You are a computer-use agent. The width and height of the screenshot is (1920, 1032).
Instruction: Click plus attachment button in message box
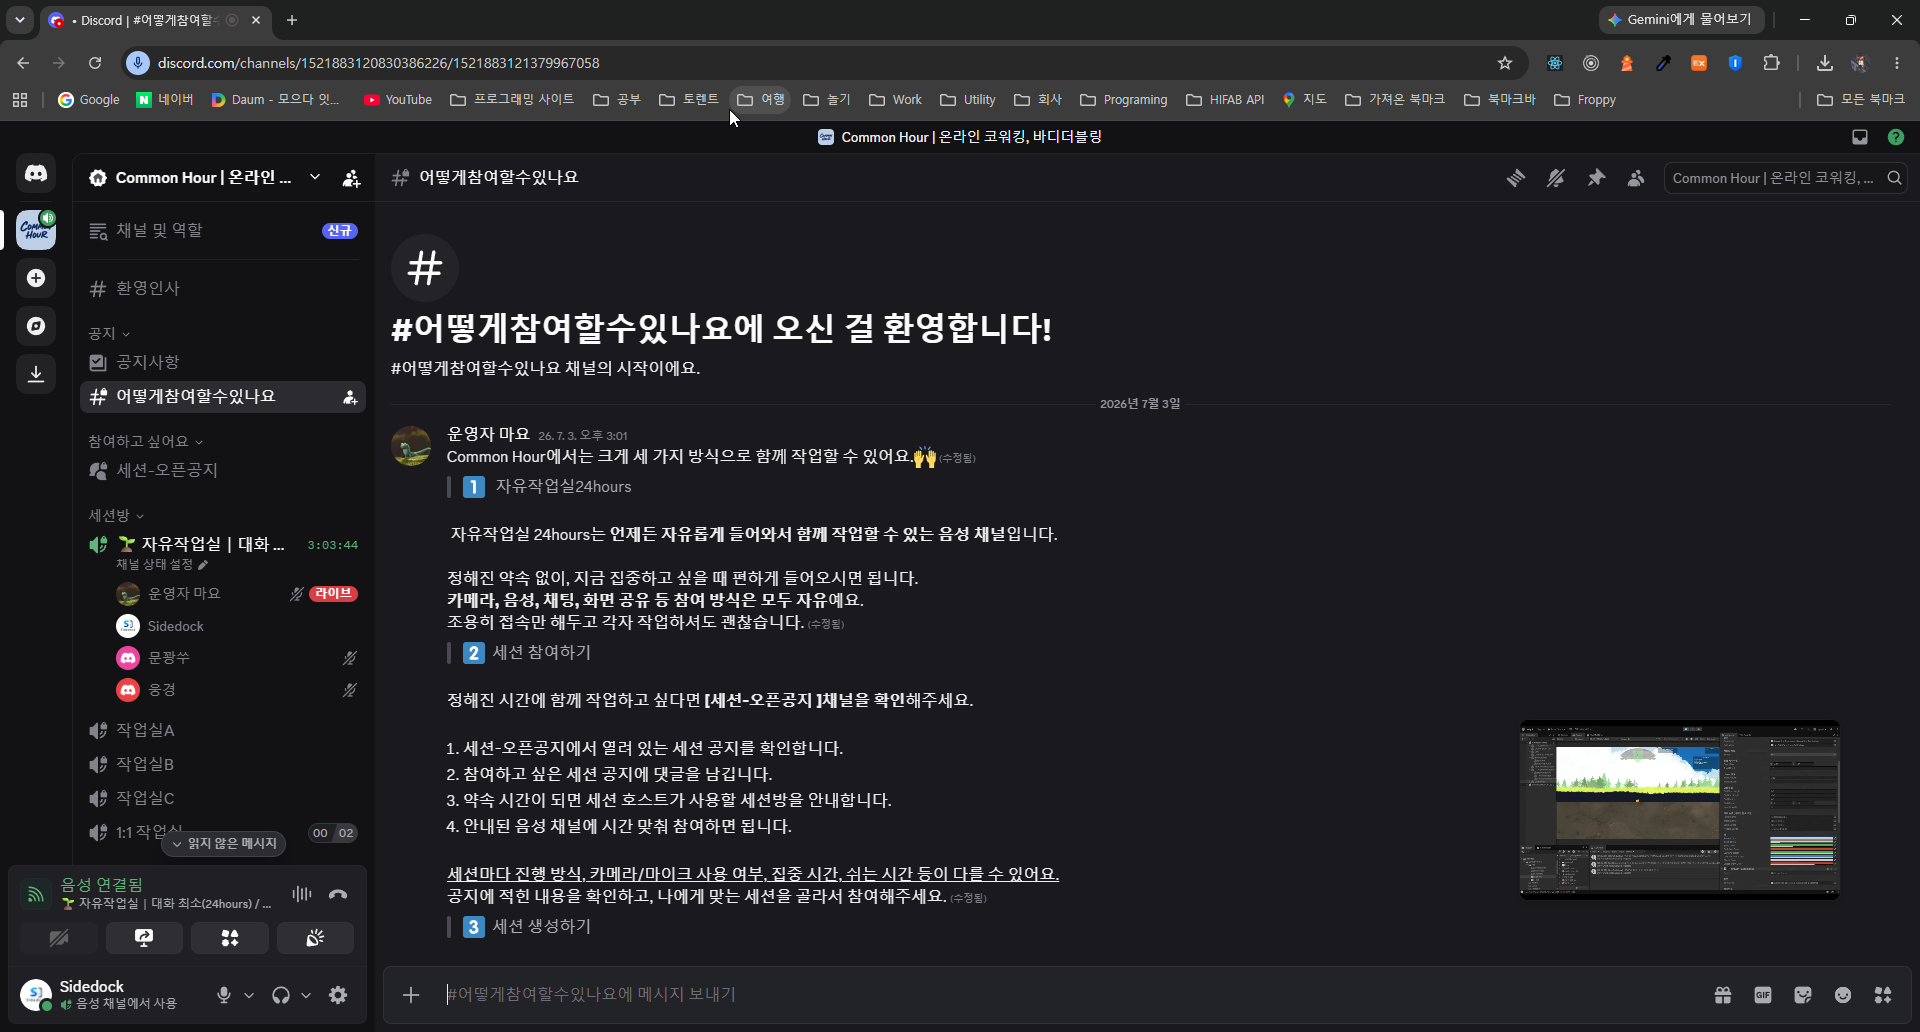point(411,994)
